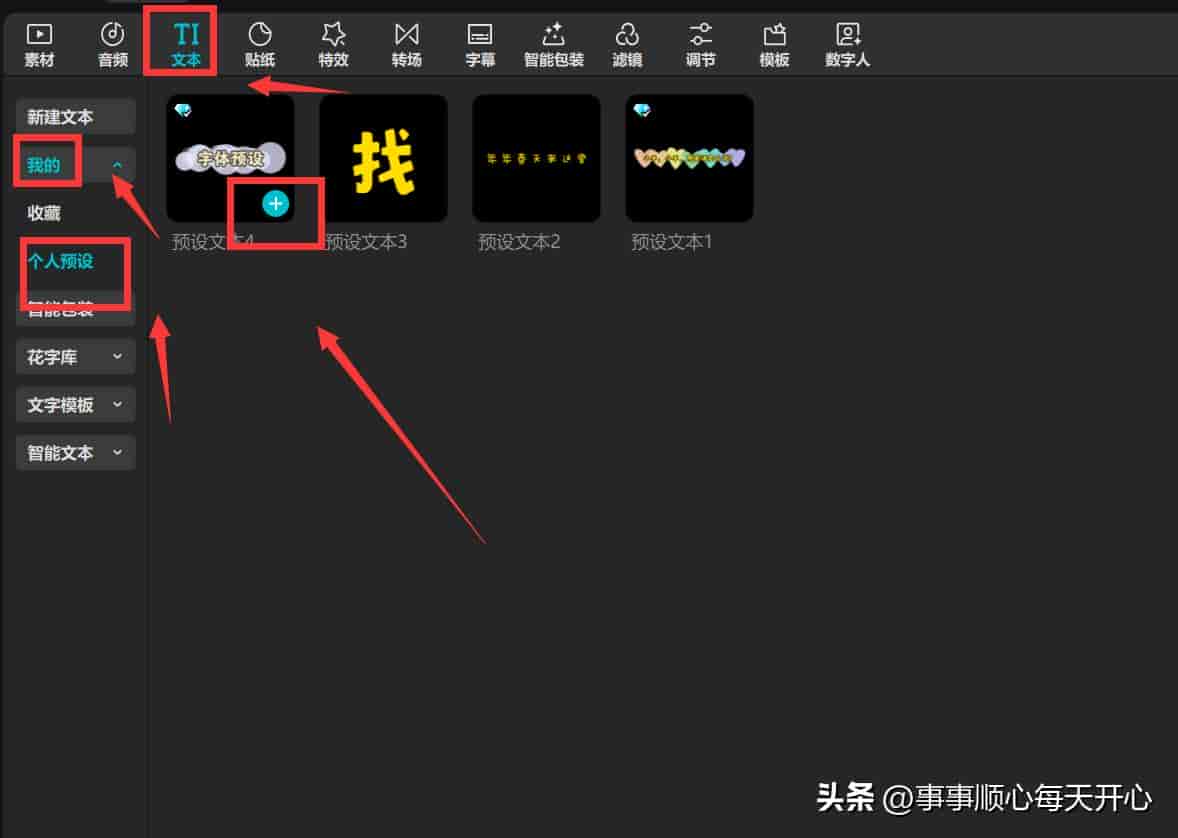Open the 特效 effects tab
The image size is (1178, 838).
coord(333,45)
